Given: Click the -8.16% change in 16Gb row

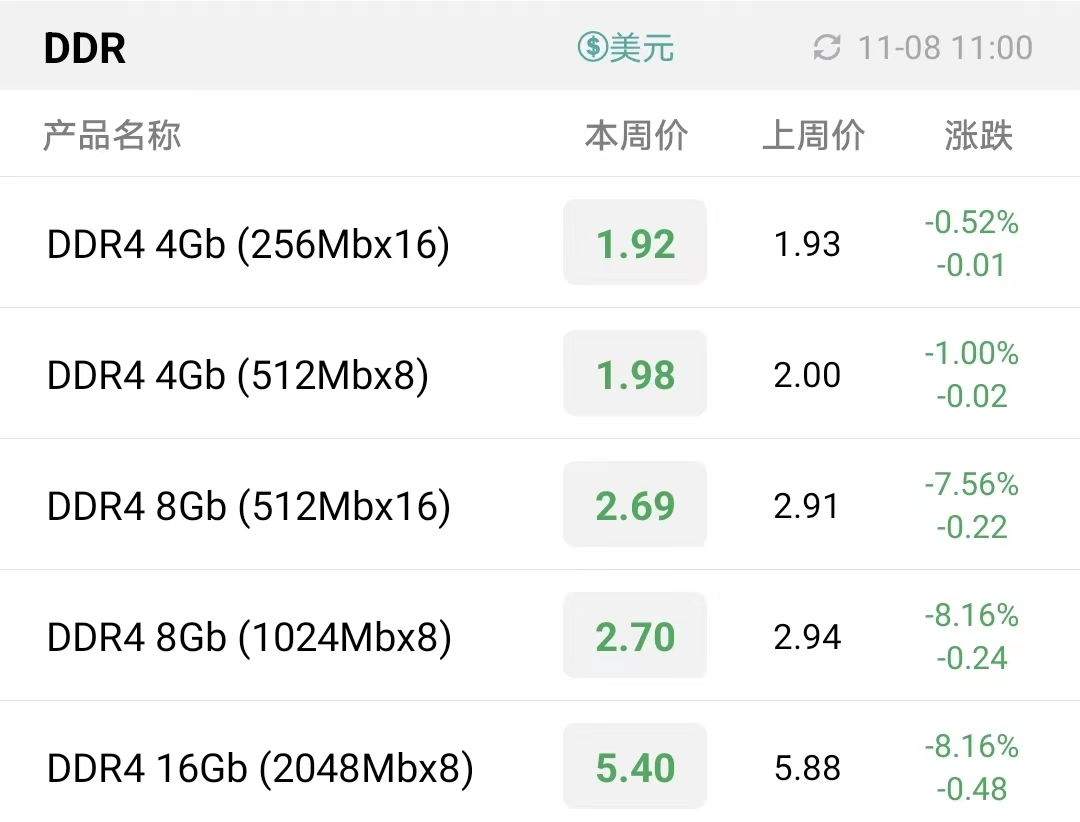Looking at the screenshot, I should (x=972, y=746).
